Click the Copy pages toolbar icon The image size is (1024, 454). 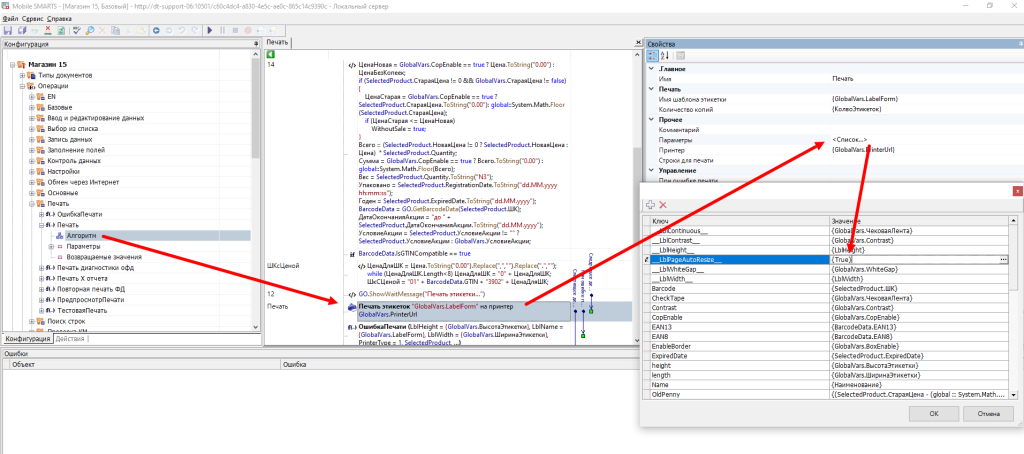pos(115,31)
